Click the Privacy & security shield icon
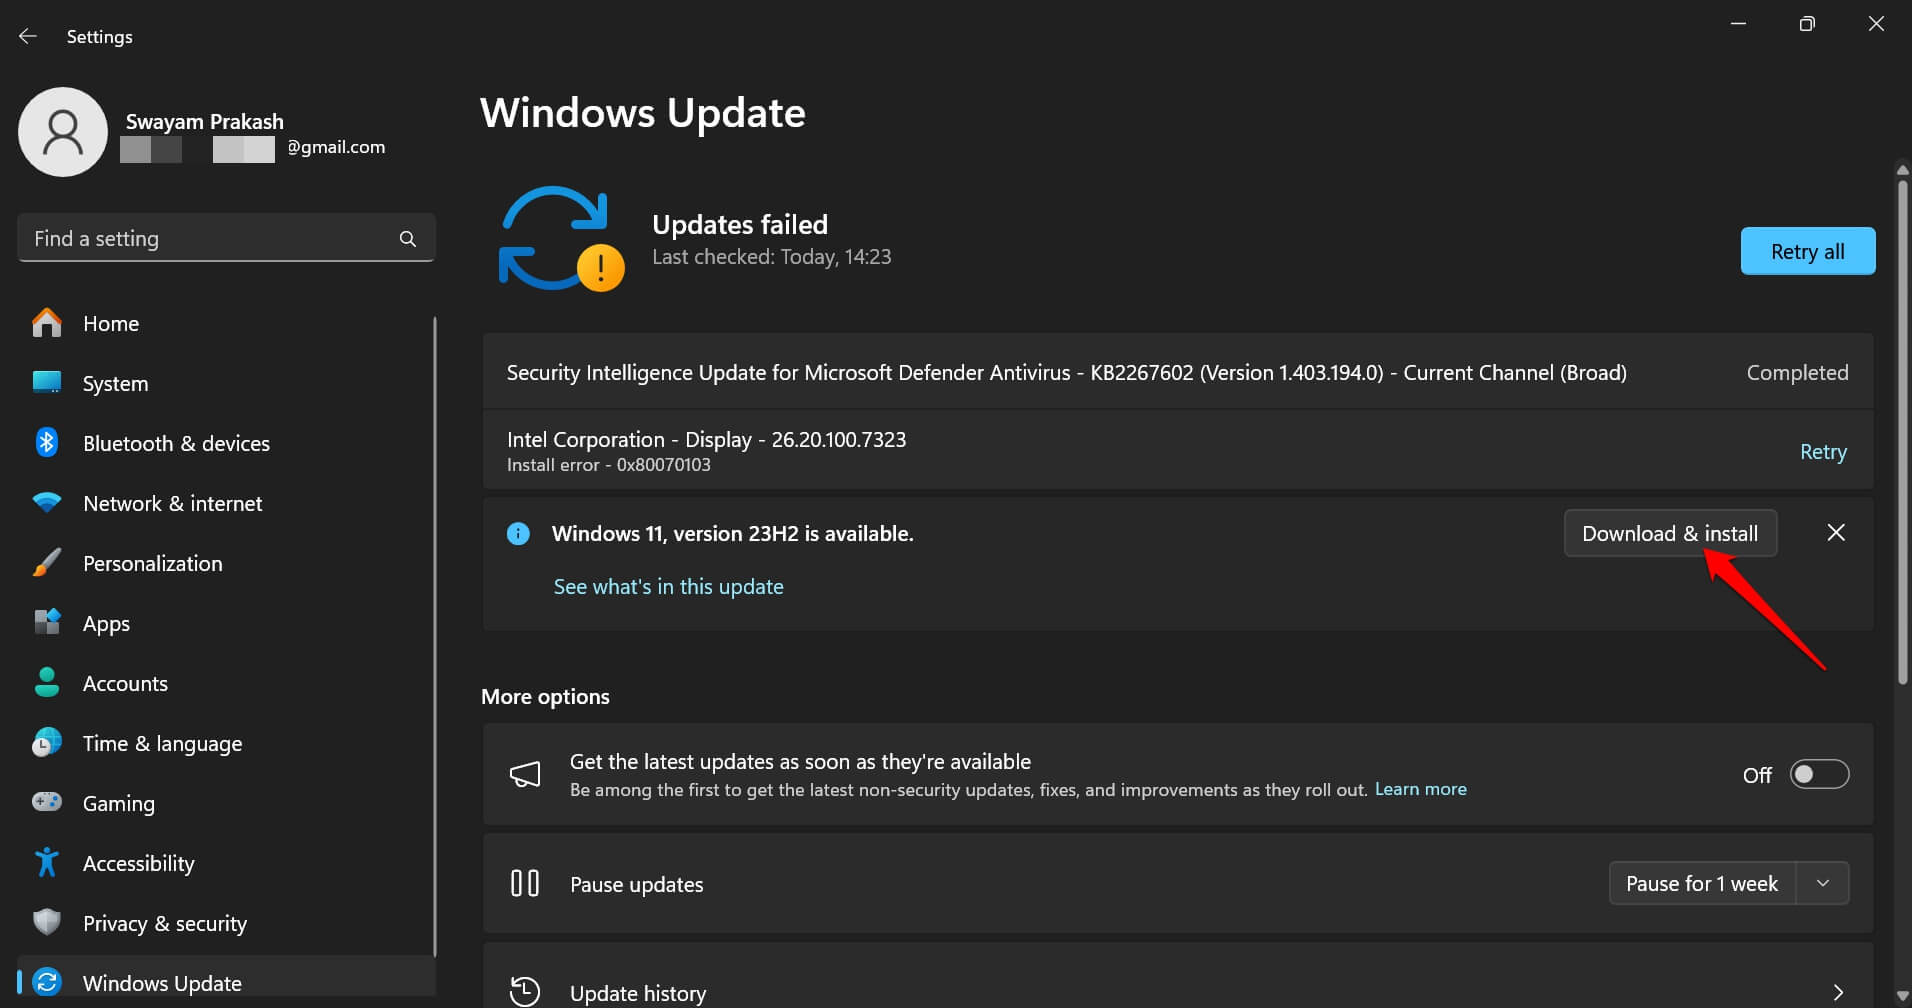 (47, 923)
